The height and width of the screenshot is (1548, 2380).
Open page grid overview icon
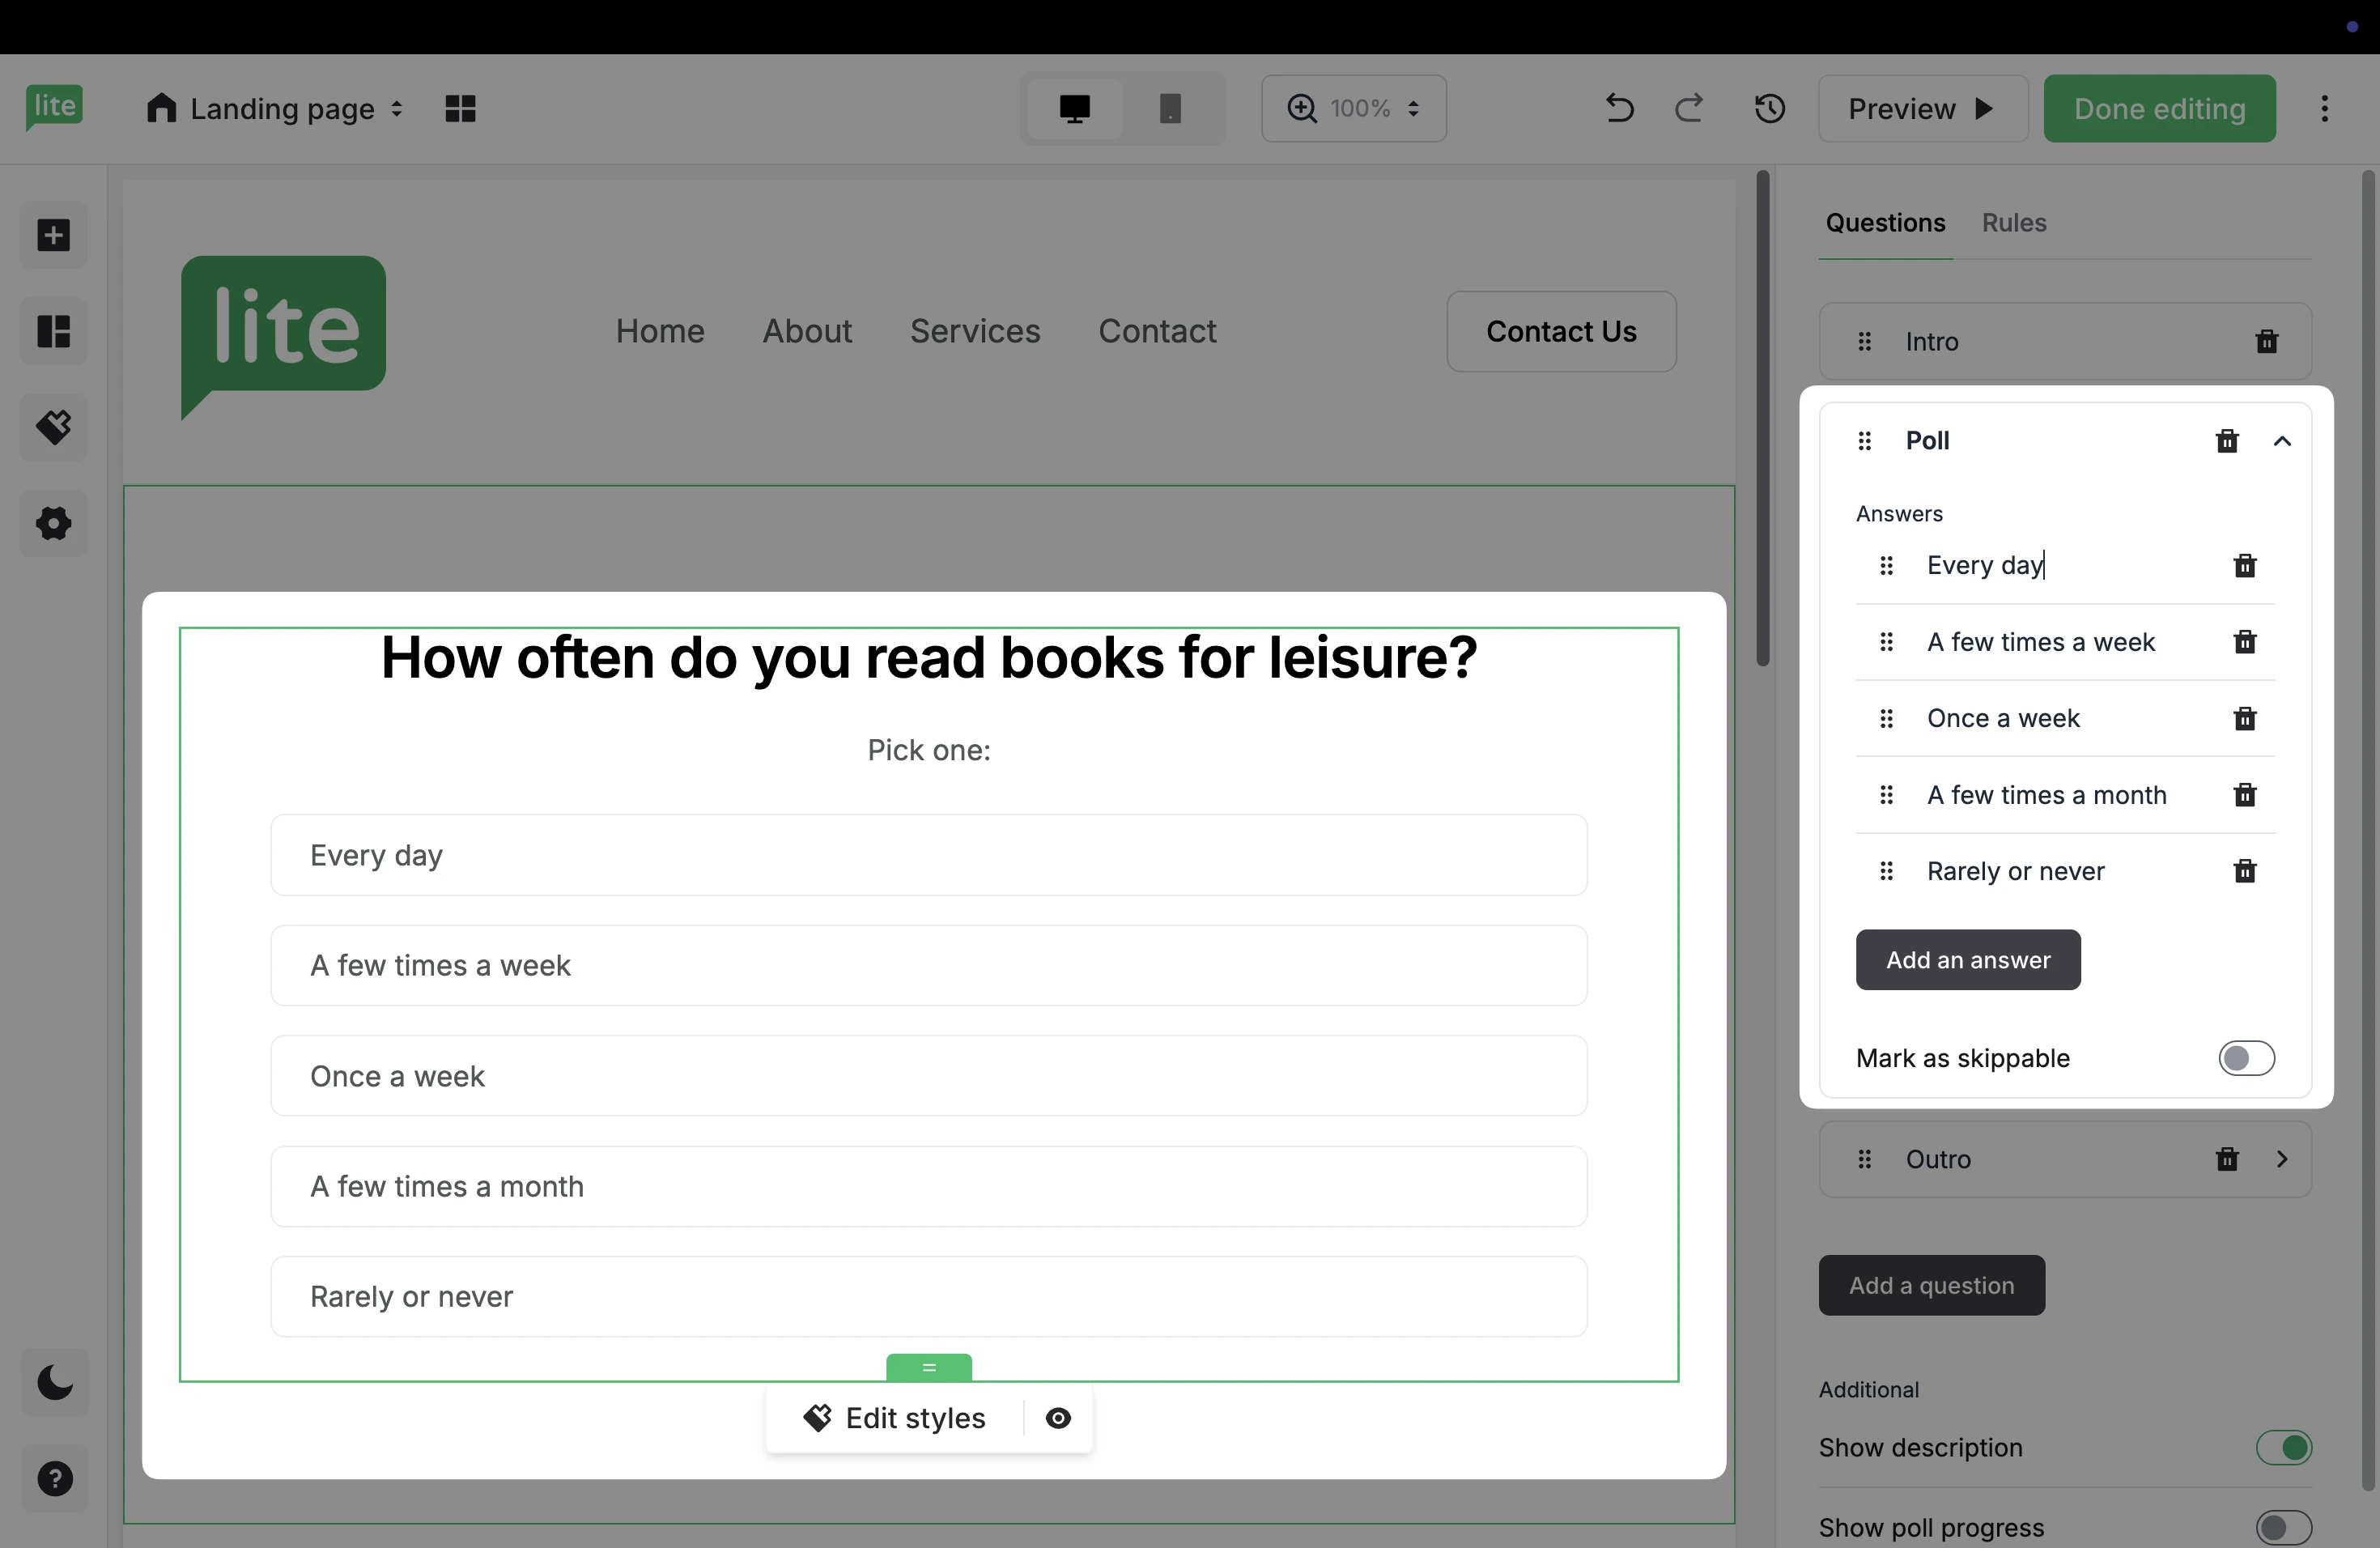[460, 108]
